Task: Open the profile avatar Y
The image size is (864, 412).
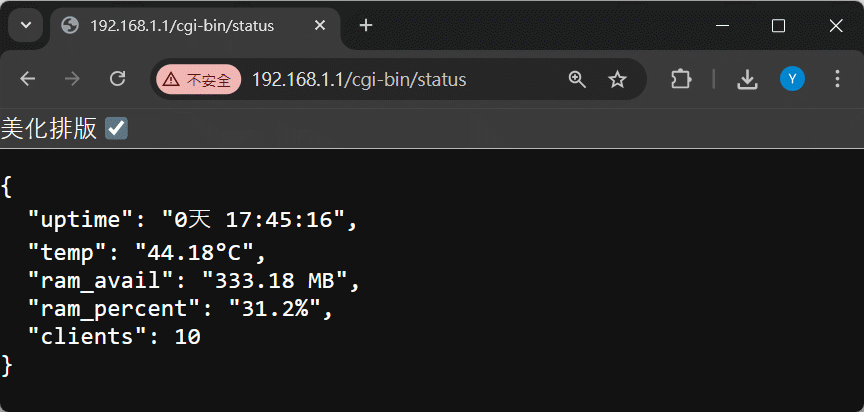Action: 792,79
